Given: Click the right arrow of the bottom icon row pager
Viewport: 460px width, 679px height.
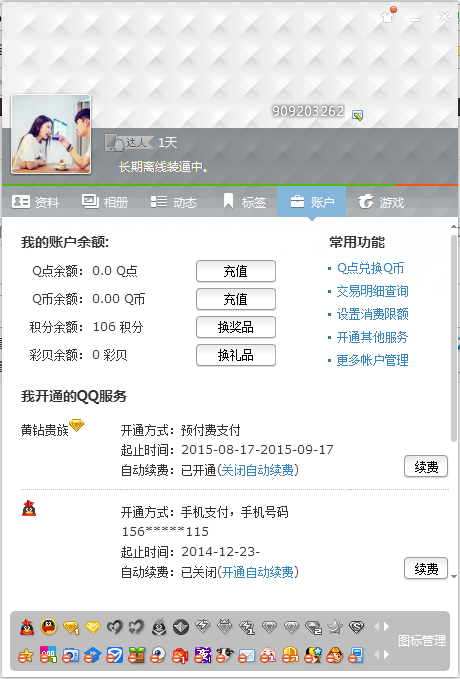Looking at the screenshot, I should coord(386,655).
